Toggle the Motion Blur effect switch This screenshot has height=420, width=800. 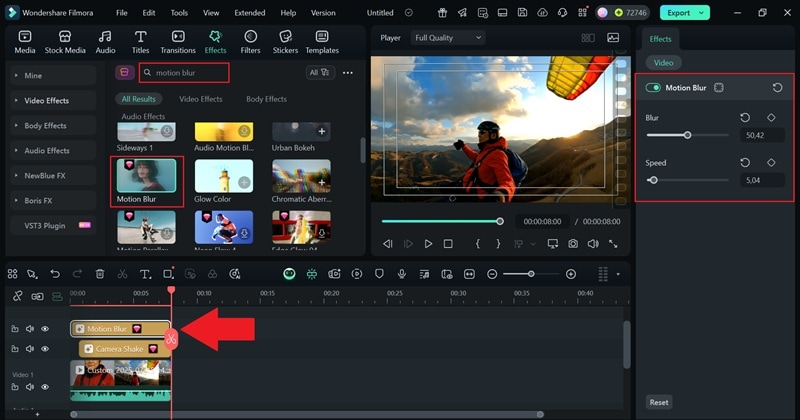coord(653,88)
